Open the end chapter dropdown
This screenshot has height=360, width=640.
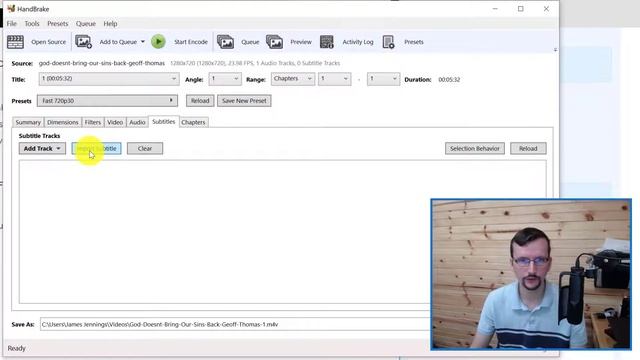[x=383, y=79]
